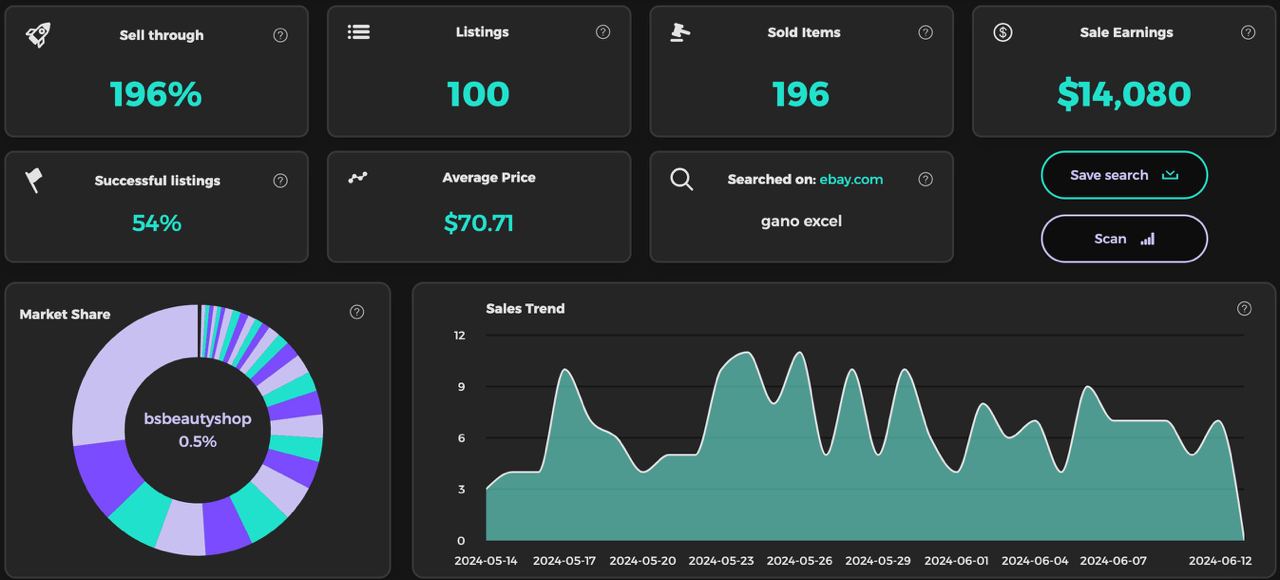1280x580 pixels.
Task: Click the 12 label on the y-axis
Action: click(x=460, y=335)
